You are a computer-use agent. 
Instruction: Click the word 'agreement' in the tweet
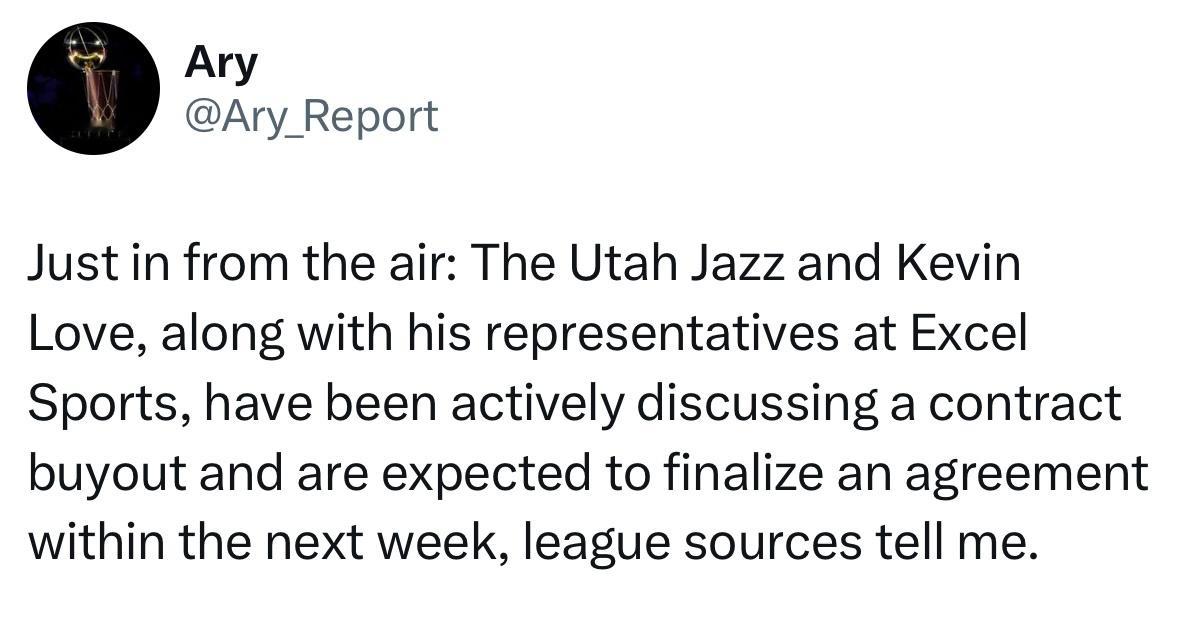tap(1026, 473)
